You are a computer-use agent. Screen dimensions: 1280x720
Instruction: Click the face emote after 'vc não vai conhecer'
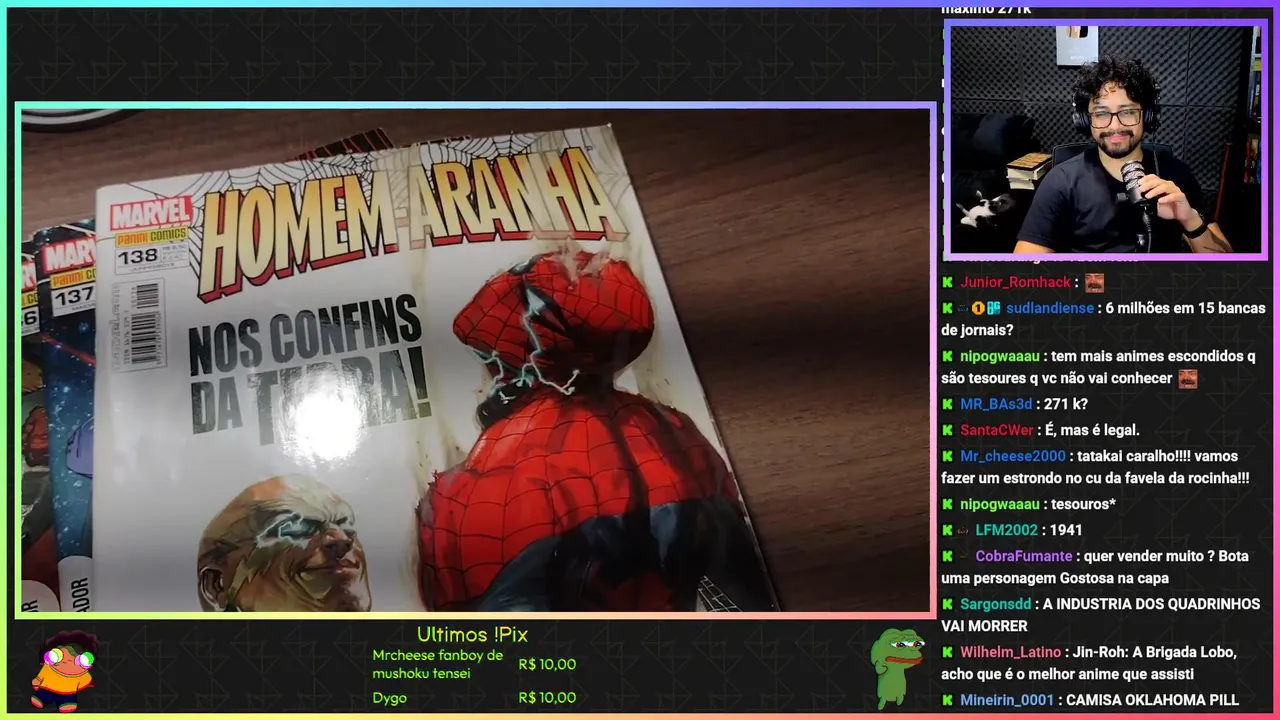tap(1188, 378)
